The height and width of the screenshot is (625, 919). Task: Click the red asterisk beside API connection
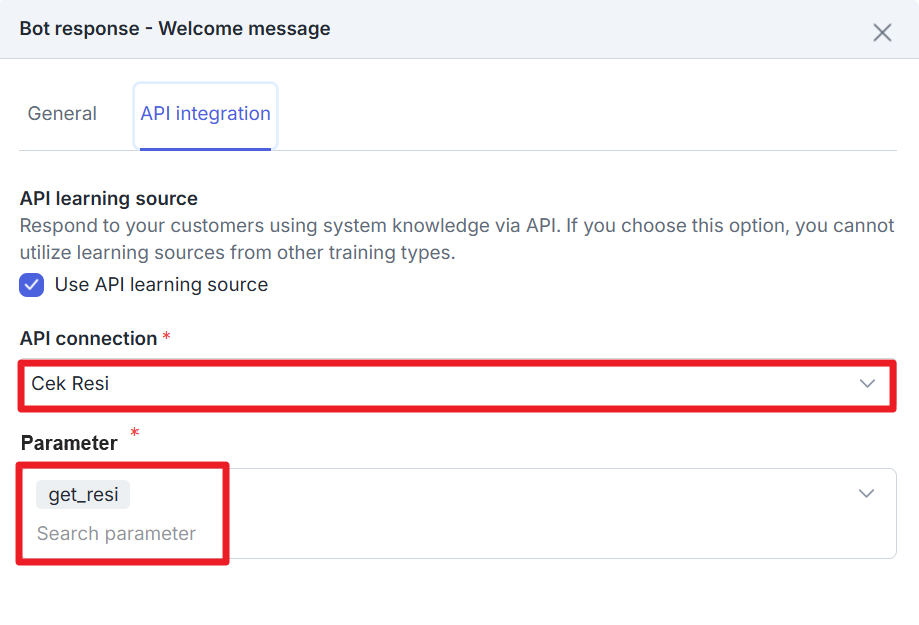(x=166, y=338)
